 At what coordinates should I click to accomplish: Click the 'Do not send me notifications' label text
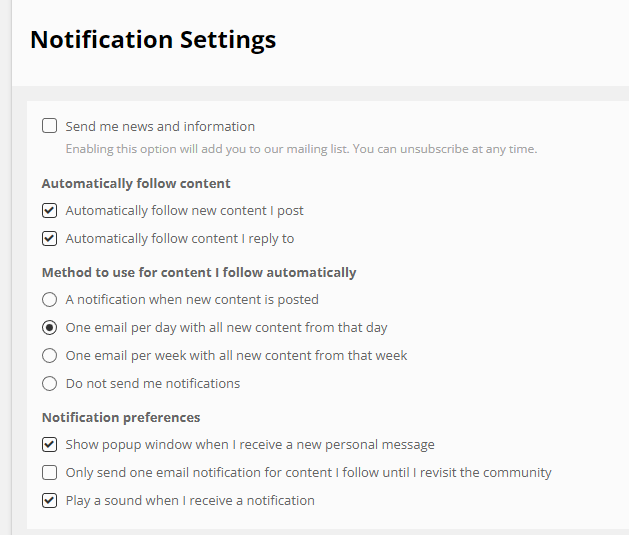point(153,384)
